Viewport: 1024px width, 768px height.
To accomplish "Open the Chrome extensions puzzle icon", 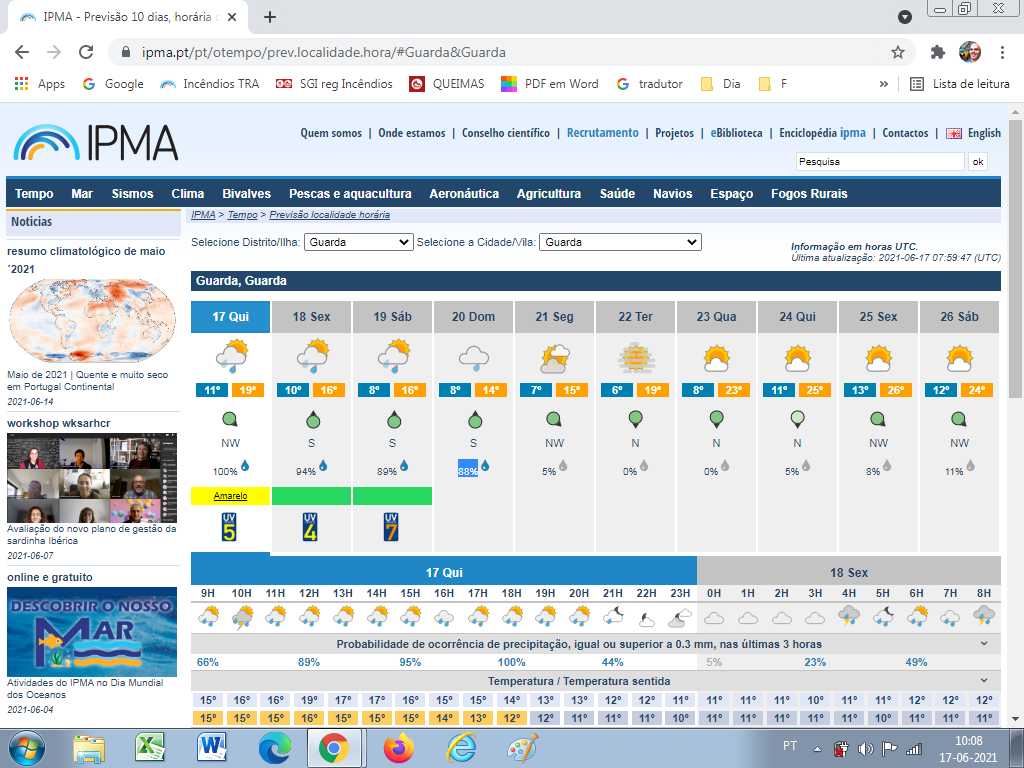I will pos(938,52).
